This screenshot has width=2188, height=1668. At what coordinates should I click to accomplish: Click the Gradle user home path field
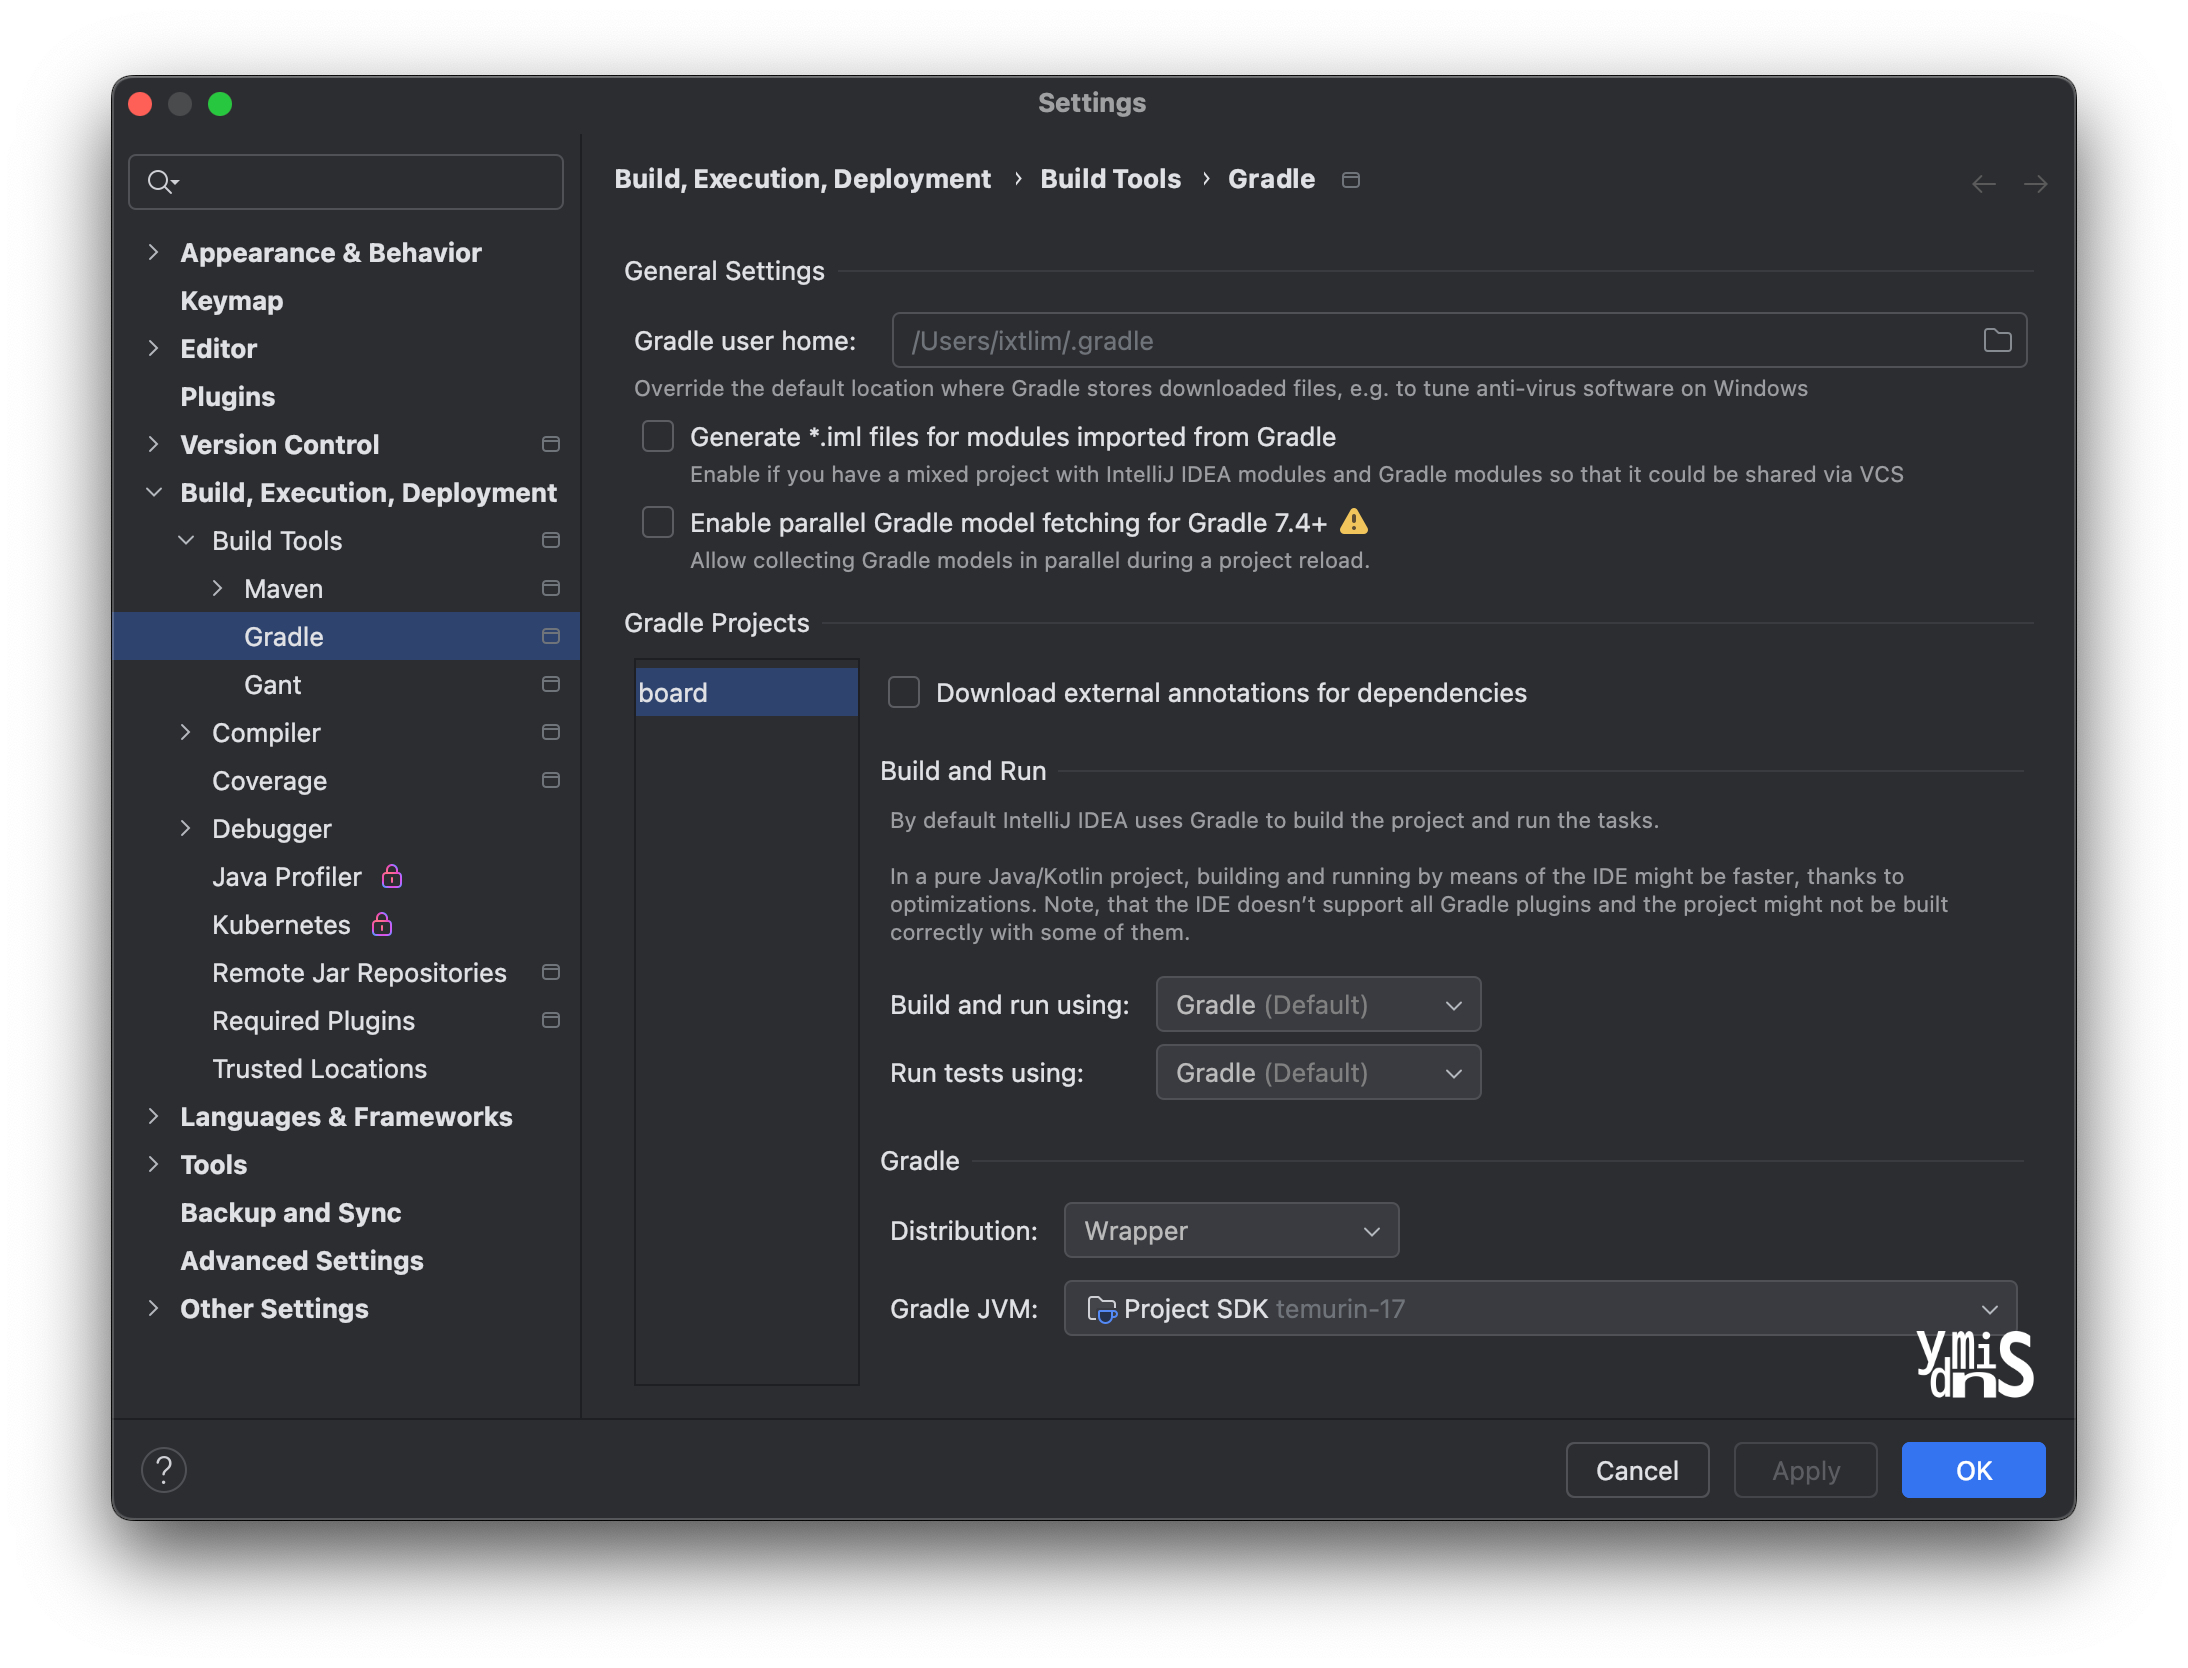click(1430, 341)
